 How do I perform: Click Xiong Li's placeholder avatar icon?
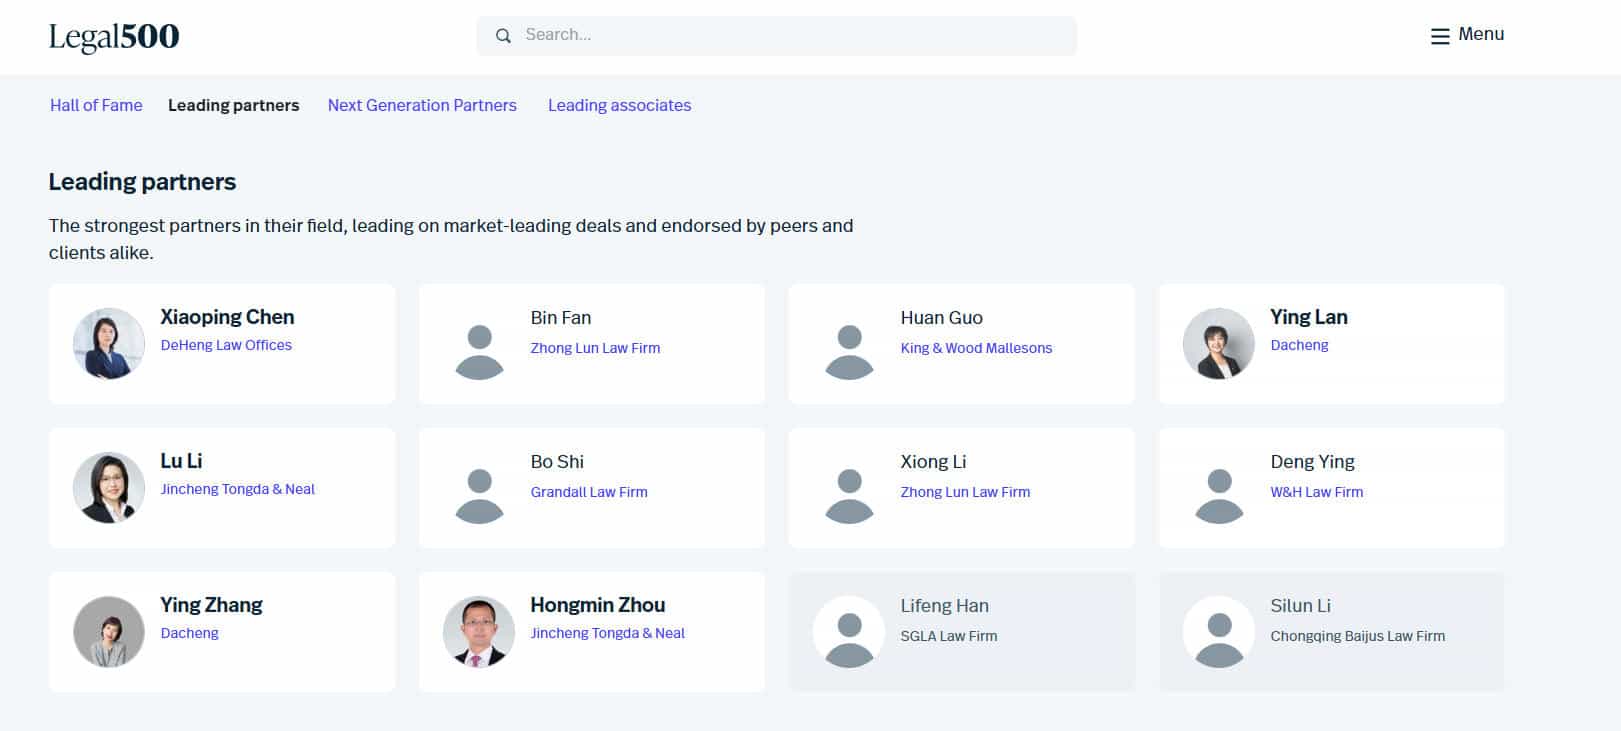849,496
